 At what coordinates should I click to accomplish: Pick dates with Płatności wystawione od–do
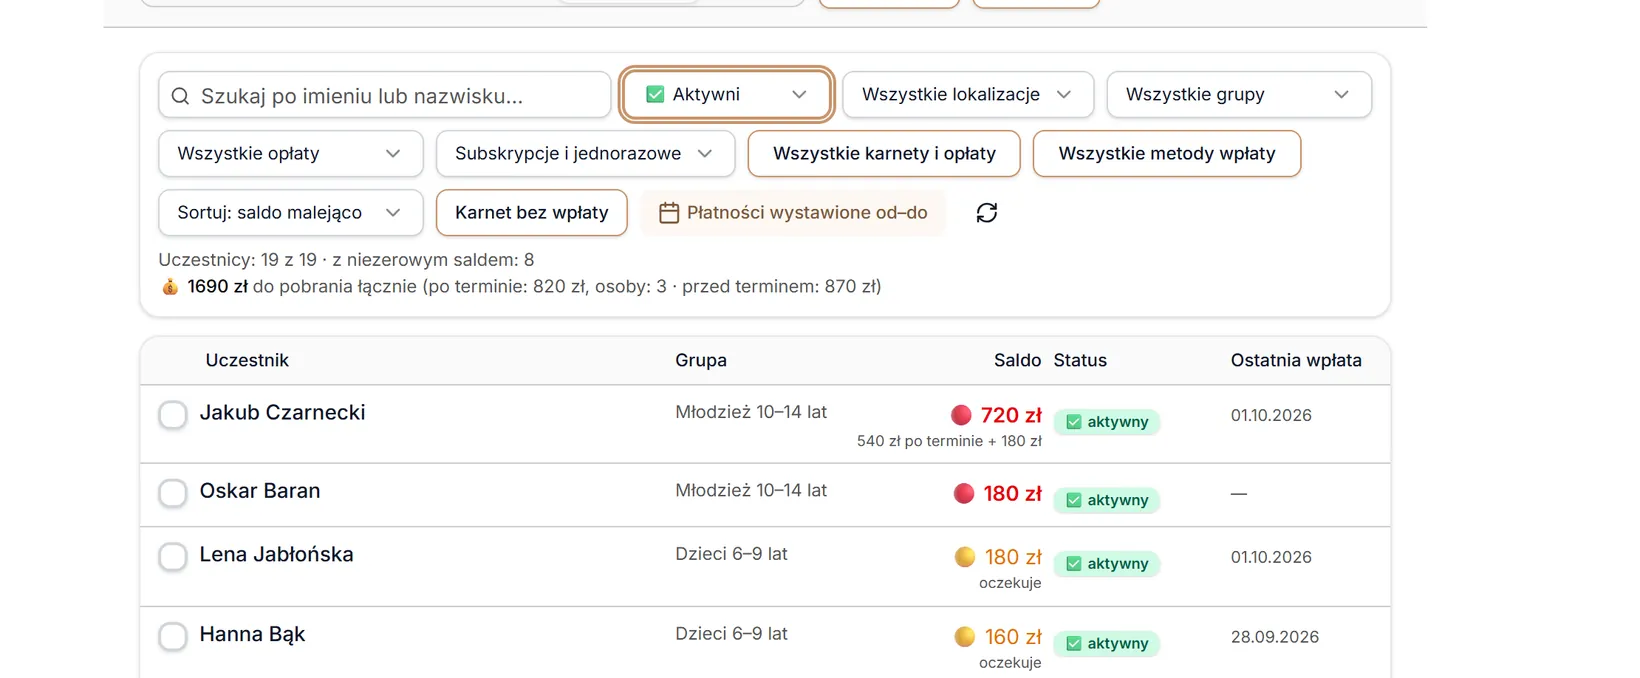coord(793,212)
